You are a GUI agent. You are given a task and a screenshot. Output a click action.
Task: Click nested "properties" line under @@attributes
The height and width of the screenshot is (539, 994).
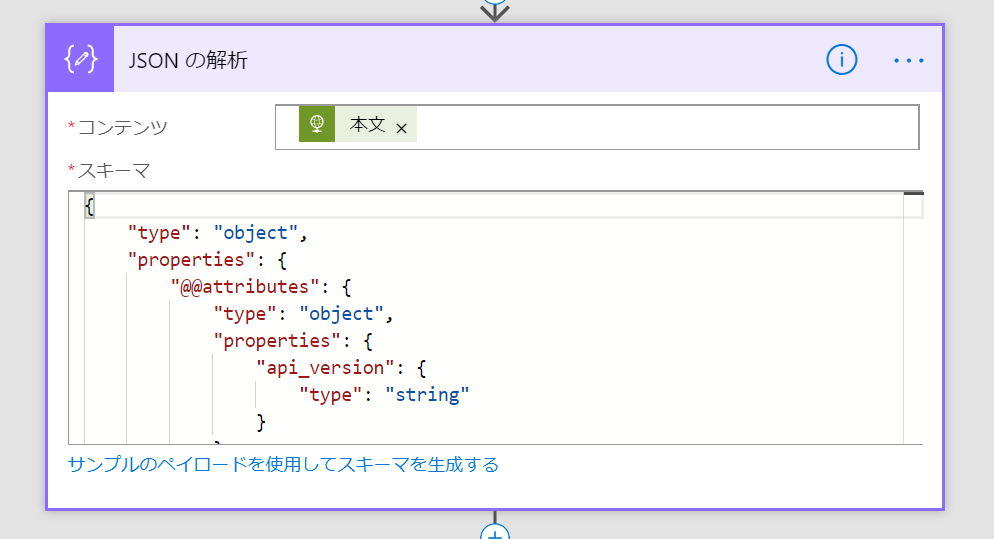[293, 341]
